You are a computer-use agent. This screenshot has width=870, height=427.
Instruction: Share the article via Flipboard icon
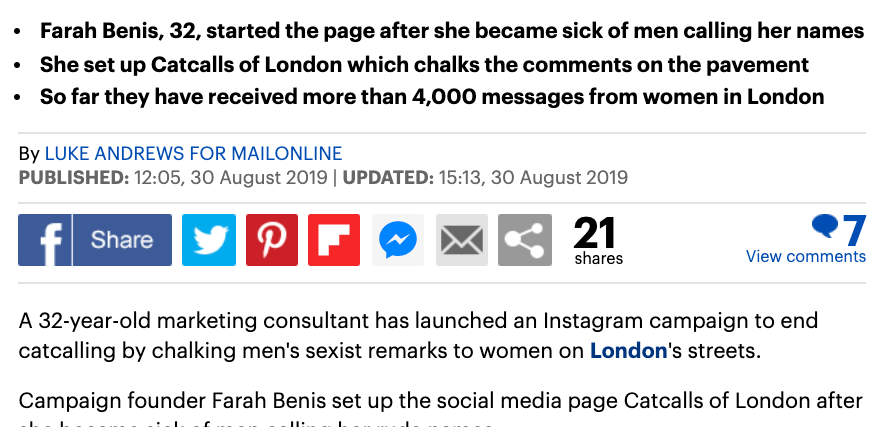pyautogui.click(x=334, y=240)
